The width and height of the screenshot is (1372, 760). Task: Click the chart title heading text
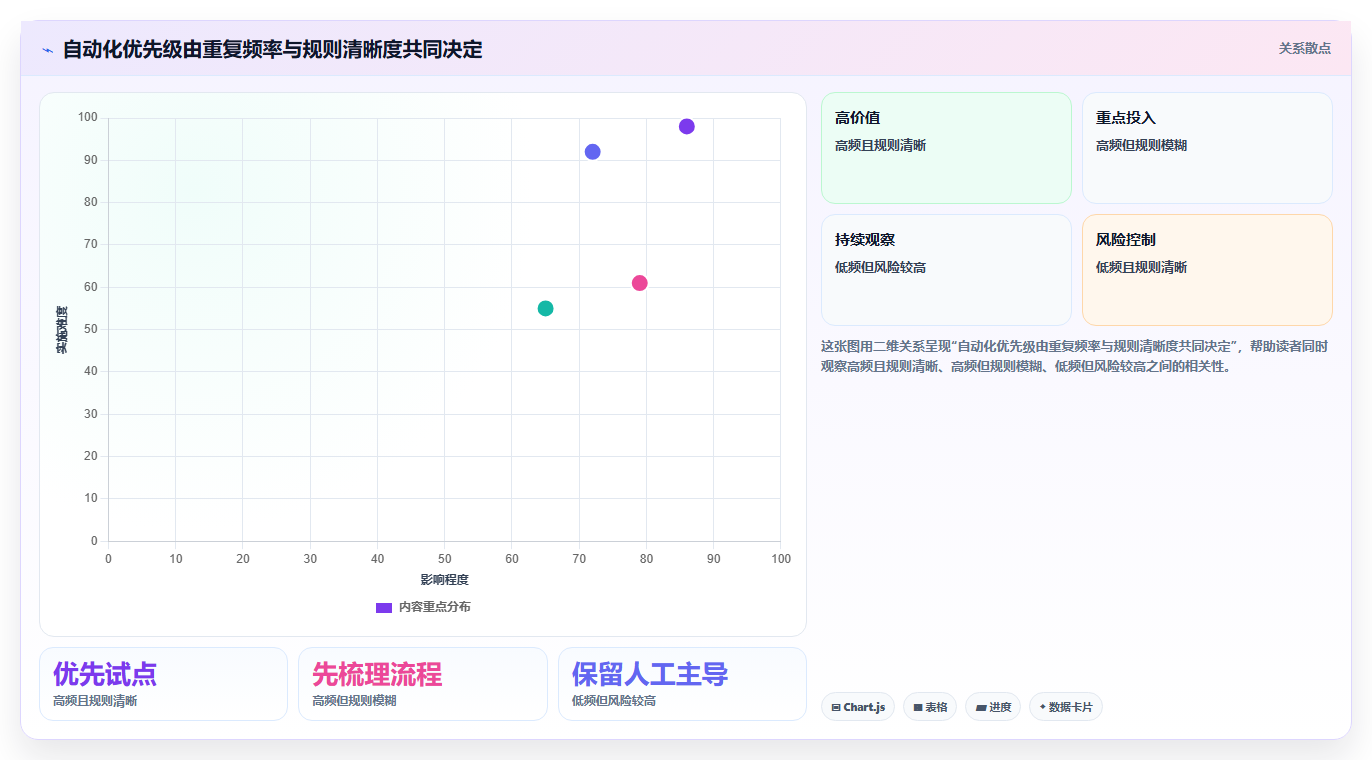click(x=272, y=49)
